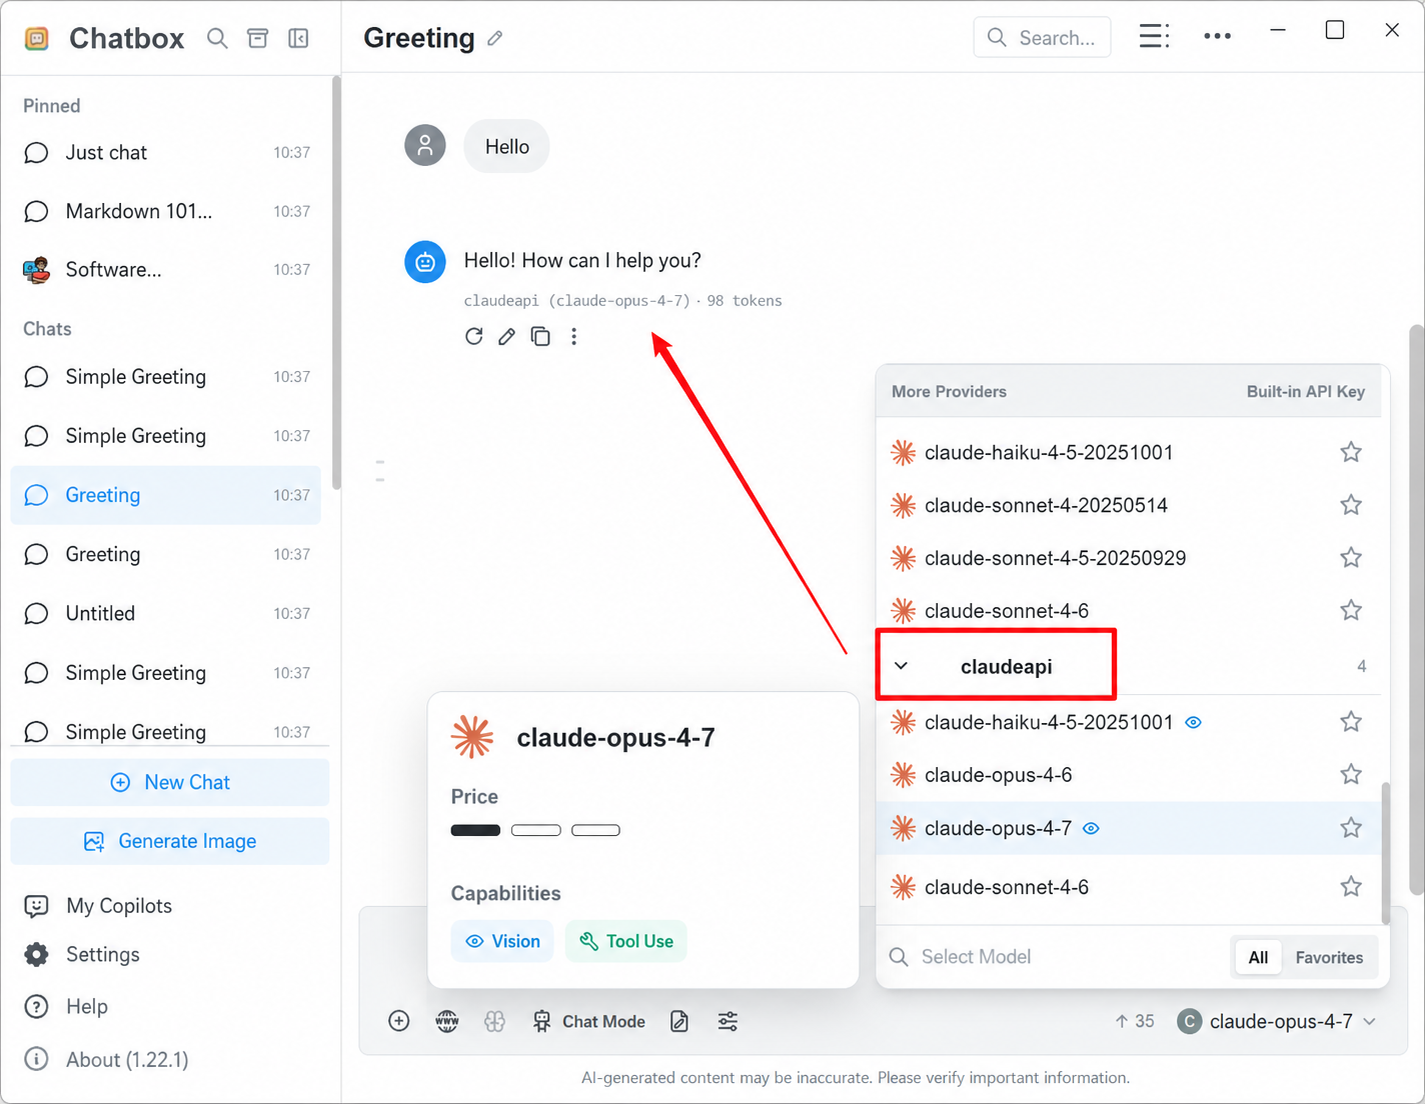This screenshot has width=1425, height=1104.
Task: Focus the Search... field in header
Action: pyautogui.click(x=1042, y=37)
